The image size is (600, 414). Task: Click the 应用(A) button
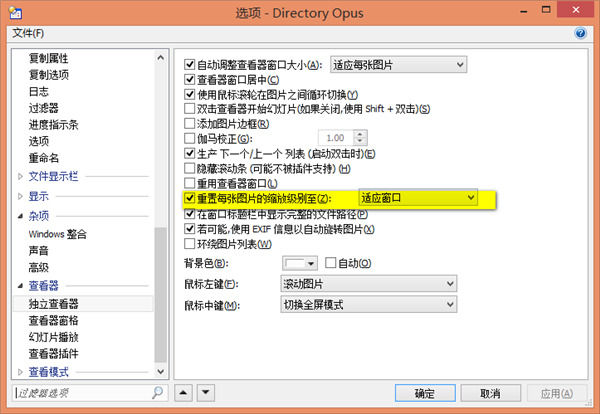tap(557, 393)
